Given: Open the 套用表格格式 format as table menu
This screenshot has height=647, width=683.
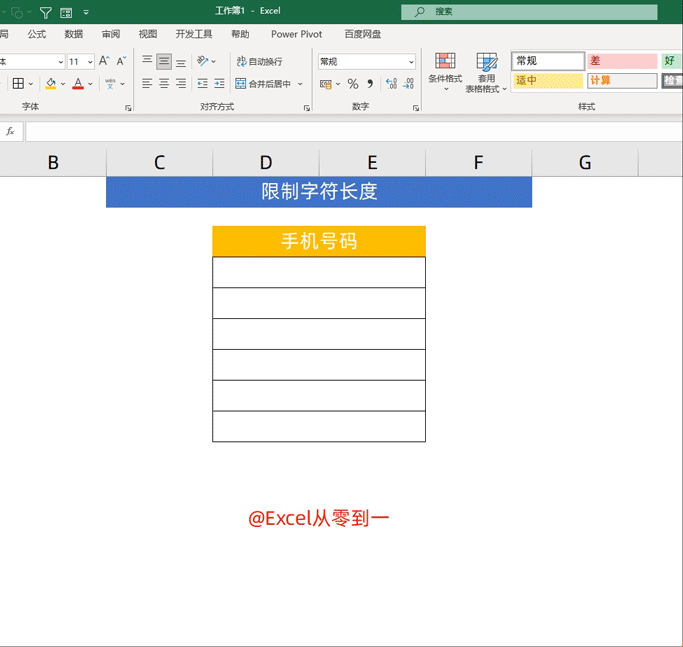Looking at the screenshot, I should 486,73.
